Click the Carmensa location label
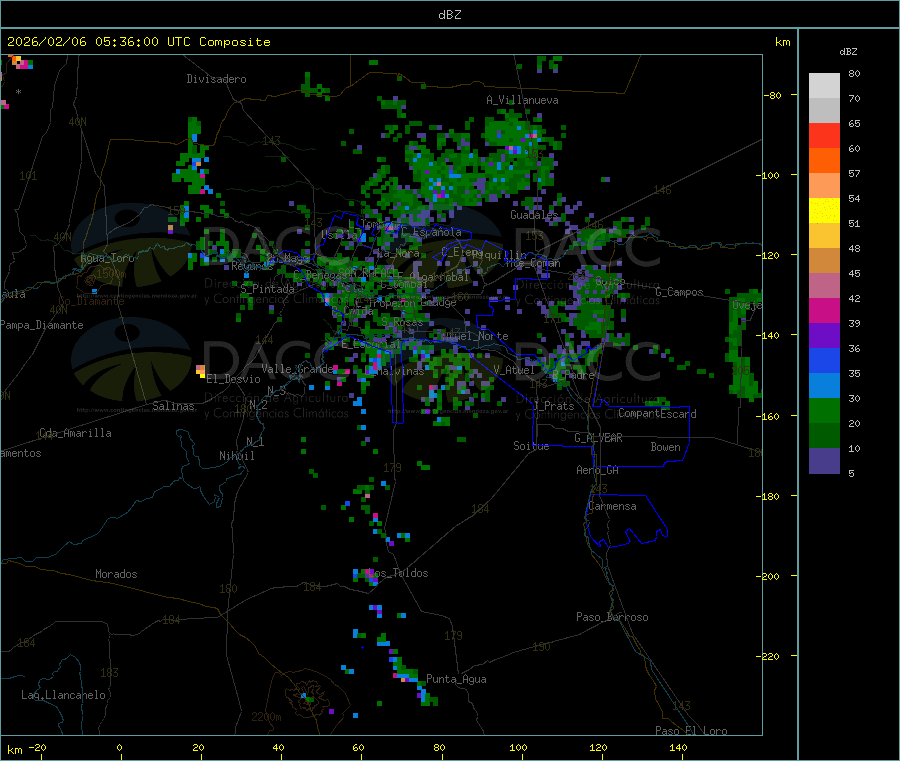Image resolution: width=900 pixels, height=761 pixels. pos(612,506)
